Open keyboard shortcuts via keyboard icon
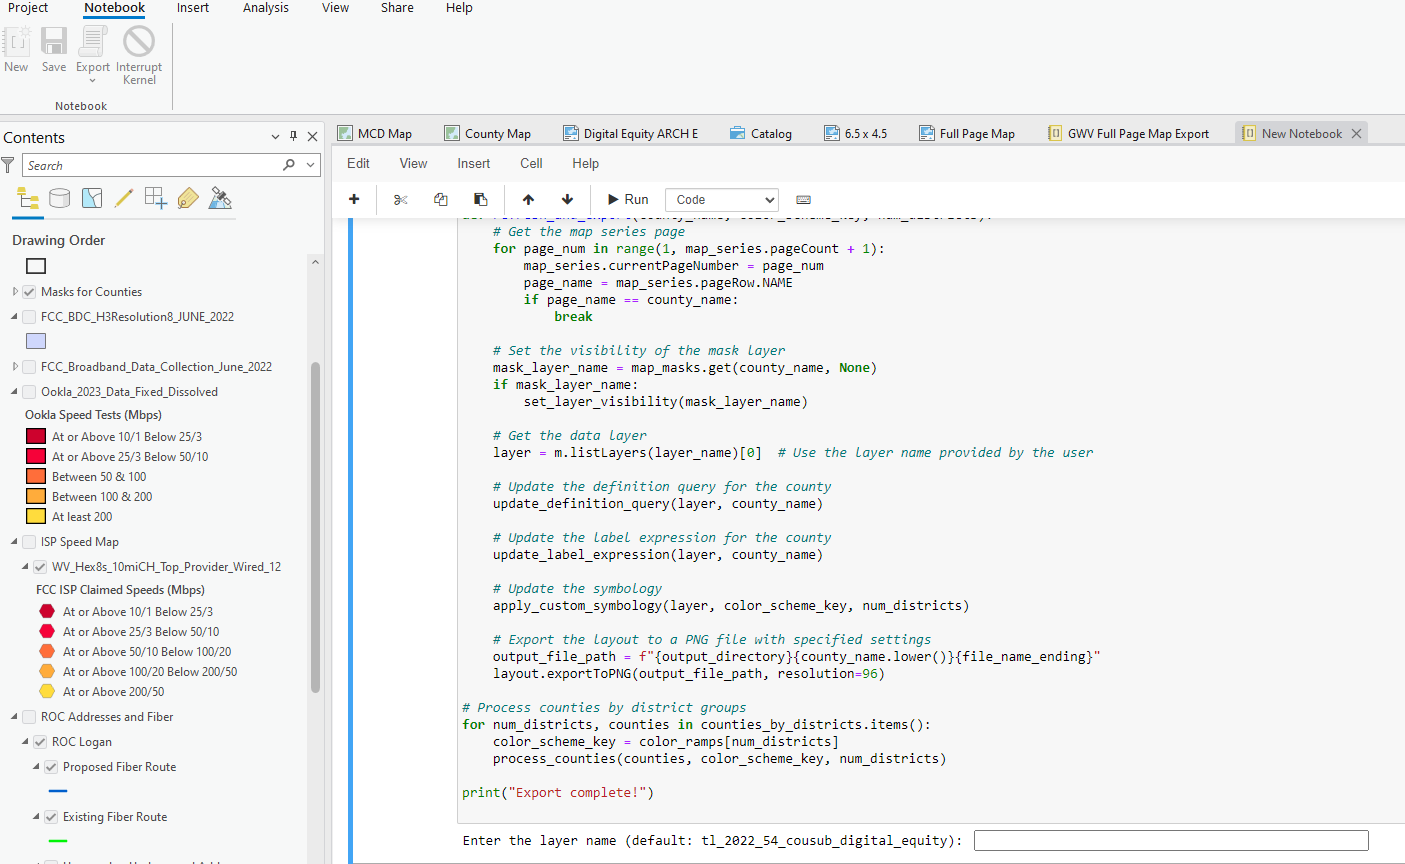This screenshot has width=1405, height=864. coord(803,199)
